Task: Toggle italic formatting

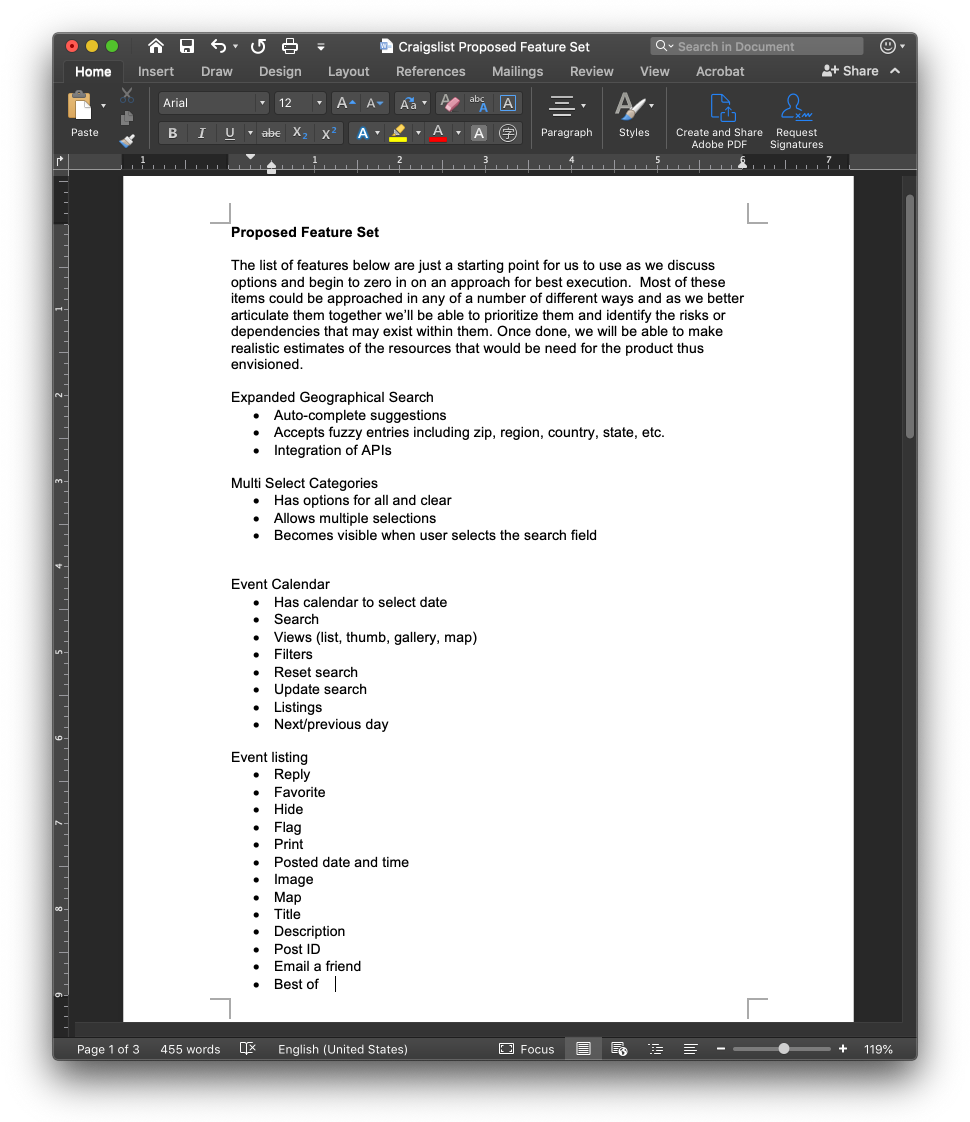Action: [x=202, y=133]
